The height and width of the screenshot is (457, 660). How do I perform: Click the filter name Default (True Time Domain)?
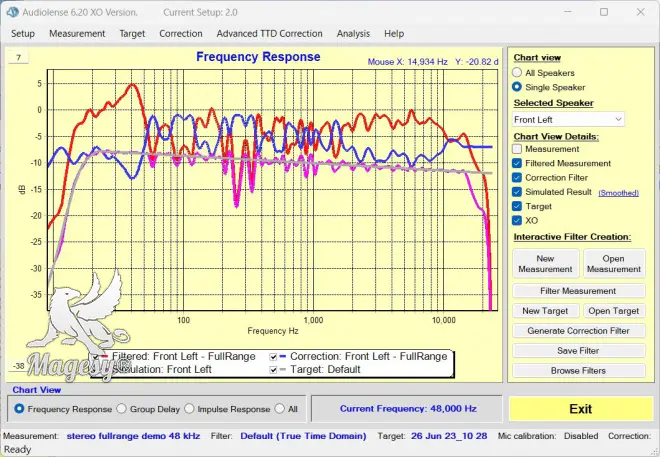click(x=303, y=436)
